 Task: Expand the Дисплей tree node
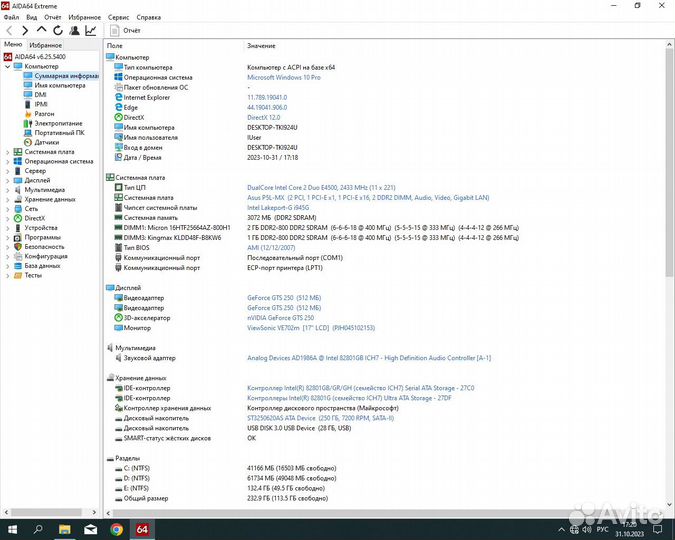tap(7, 180)
